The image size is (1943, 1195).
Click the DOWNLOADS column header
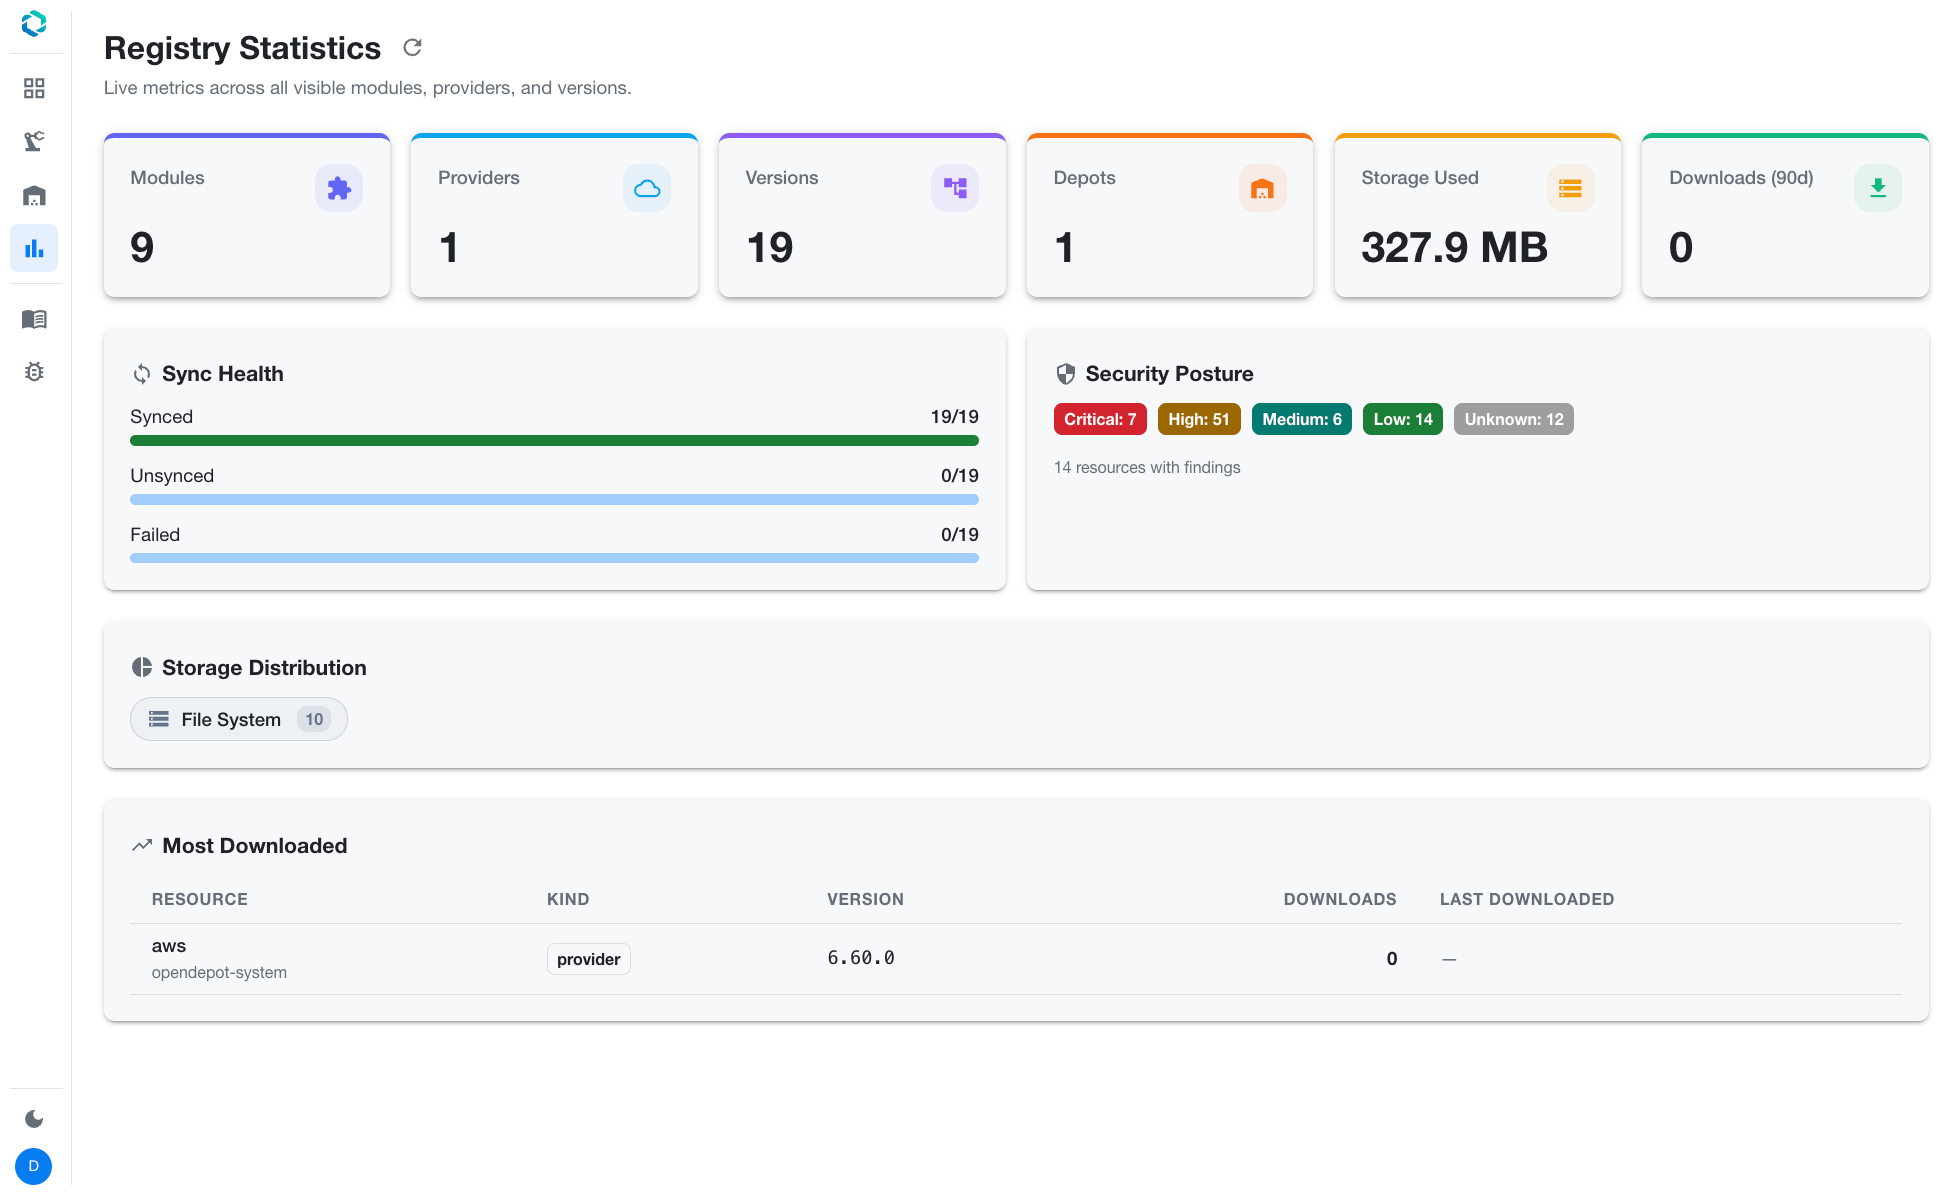pos(1340,899)
